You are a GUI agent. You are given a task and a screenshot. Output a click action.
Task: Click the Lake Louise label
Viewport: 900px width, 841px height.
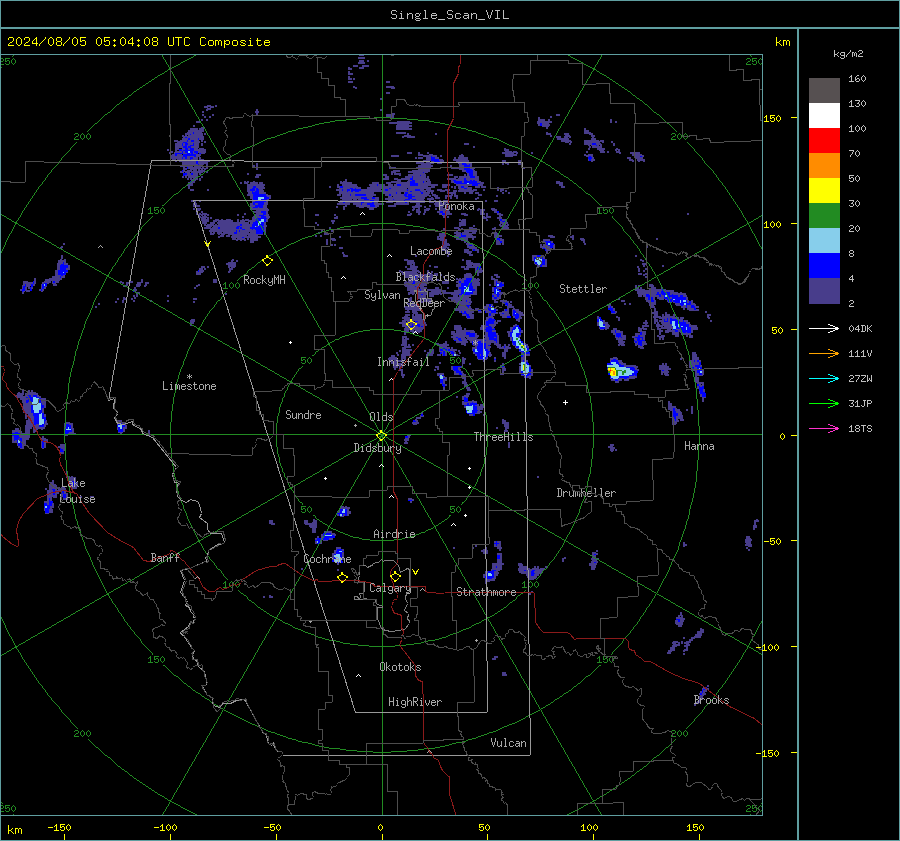coord(77,491)
